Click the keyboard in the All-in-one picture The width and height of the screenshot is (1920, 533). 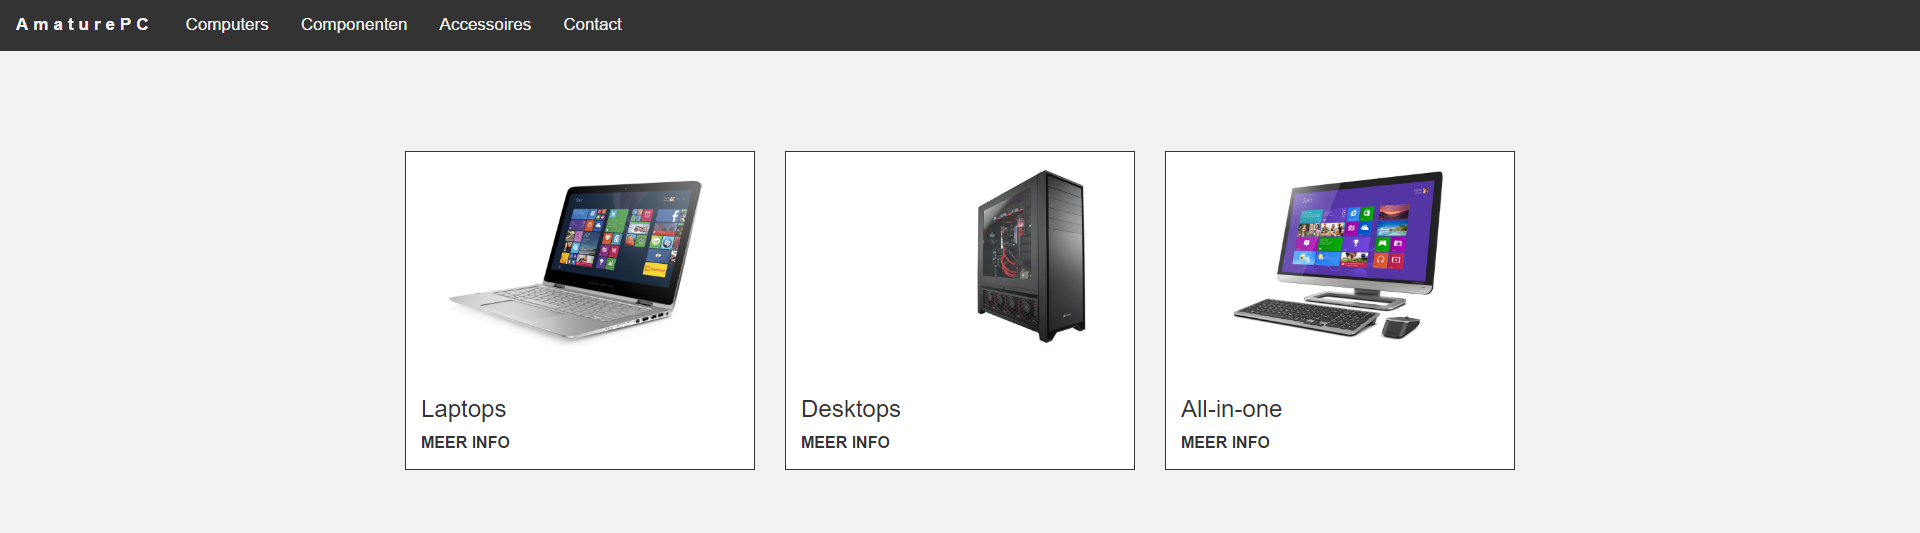(x=1306, y=316)
